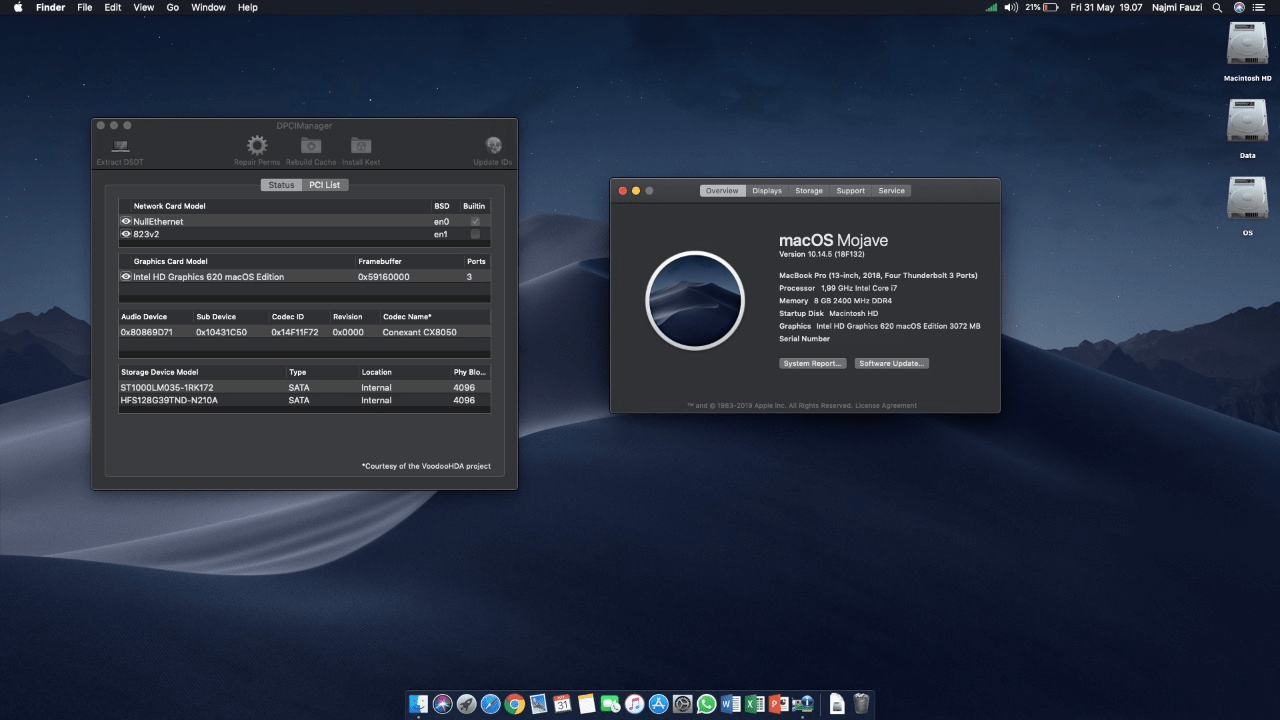Screen dimensions: 1280x720
Task: Click System Report in About This Mac
Action: tap(812, 363)
